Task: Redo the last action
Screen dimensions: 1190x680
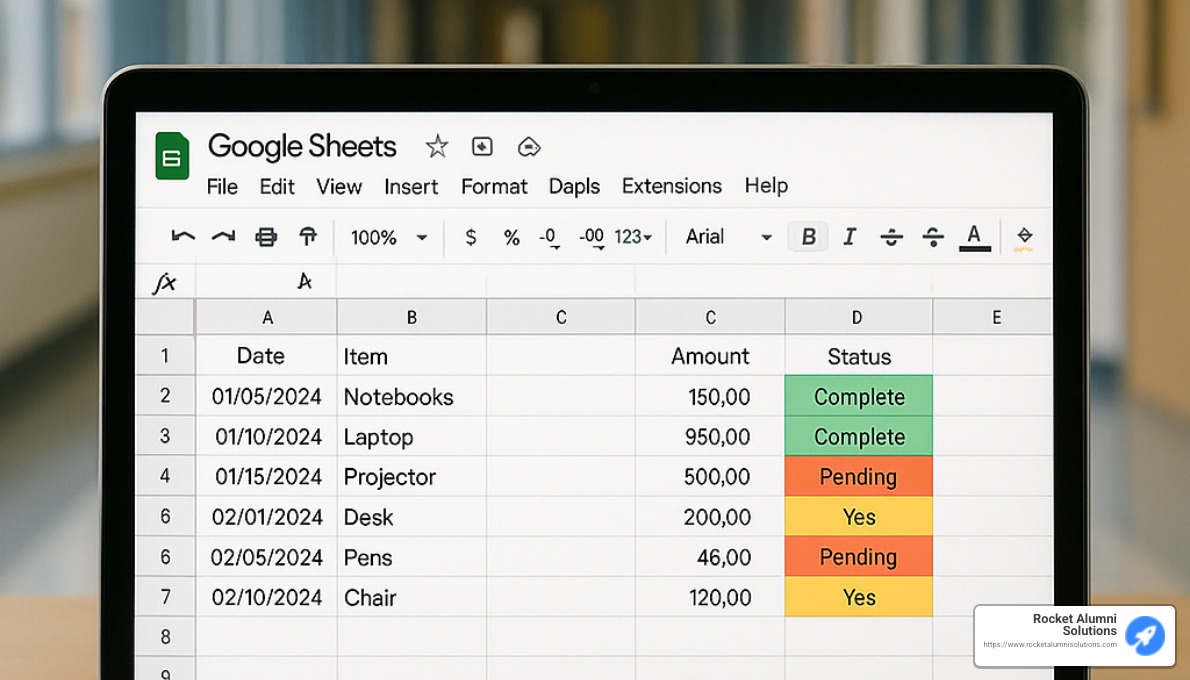Action: tap(223, 237)
